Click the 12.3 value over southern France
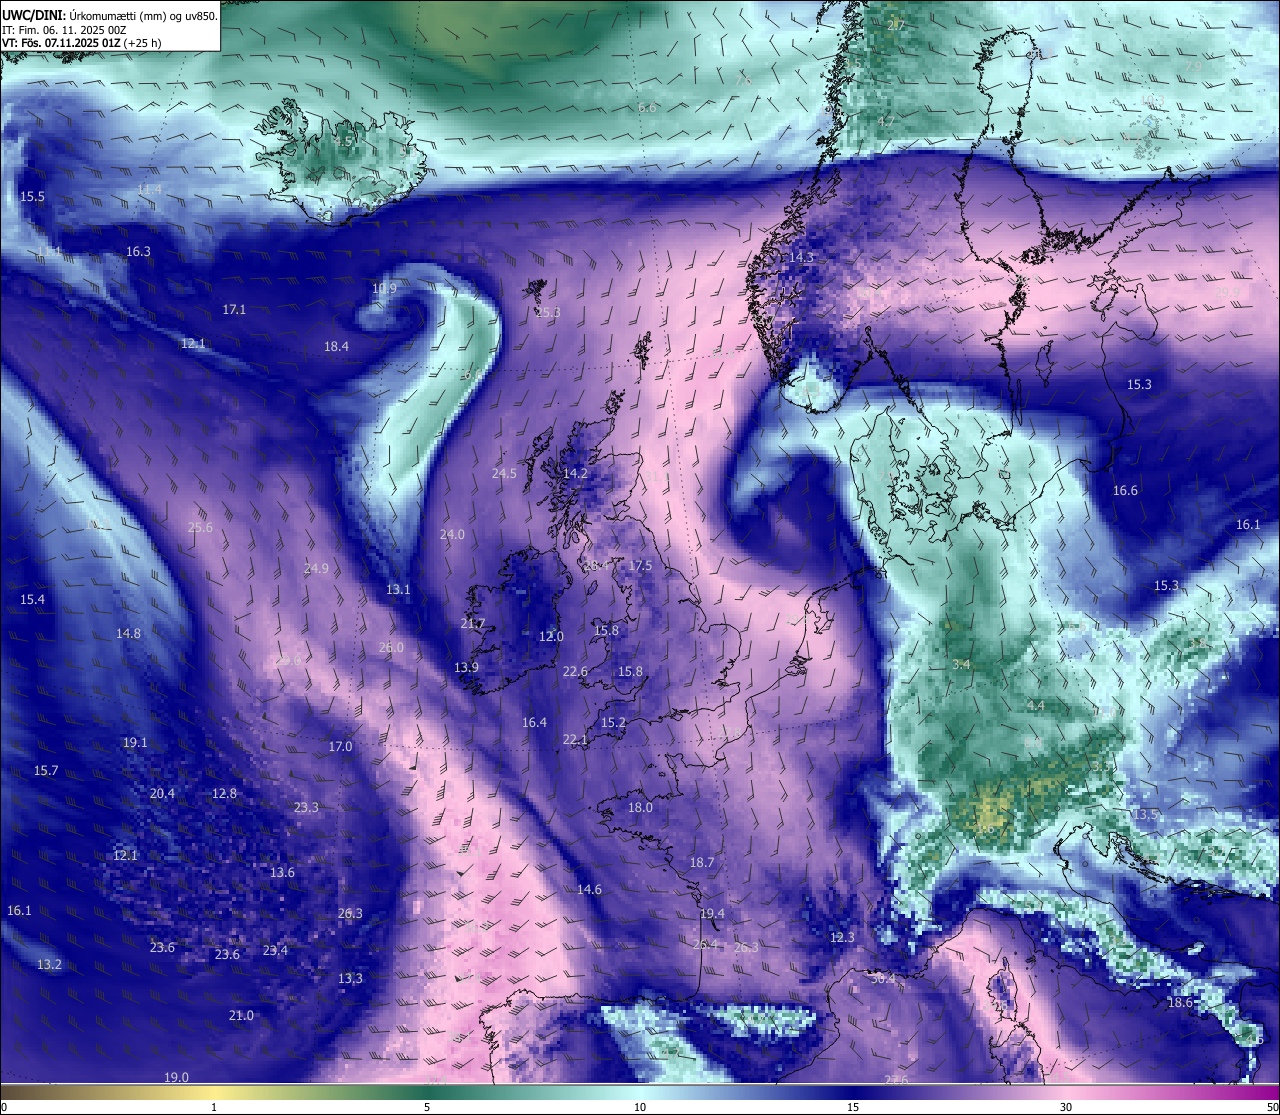Image resolution: width=1280 pixels, height=1115 pixels. (842, 937)
